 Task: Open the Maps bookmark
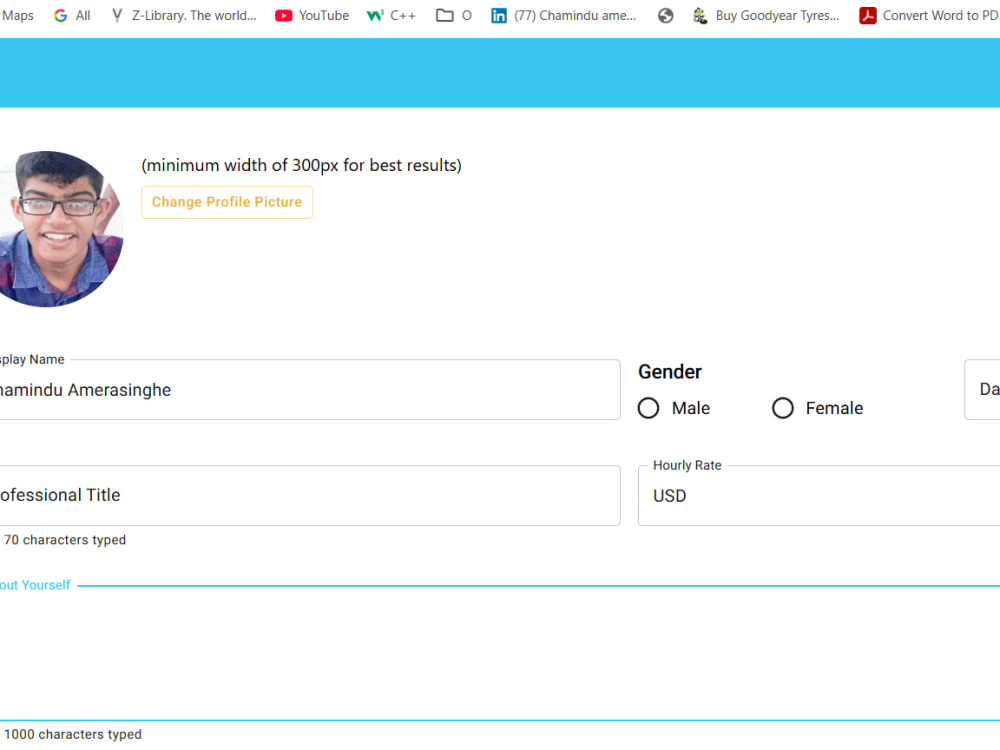pos(17,15)
